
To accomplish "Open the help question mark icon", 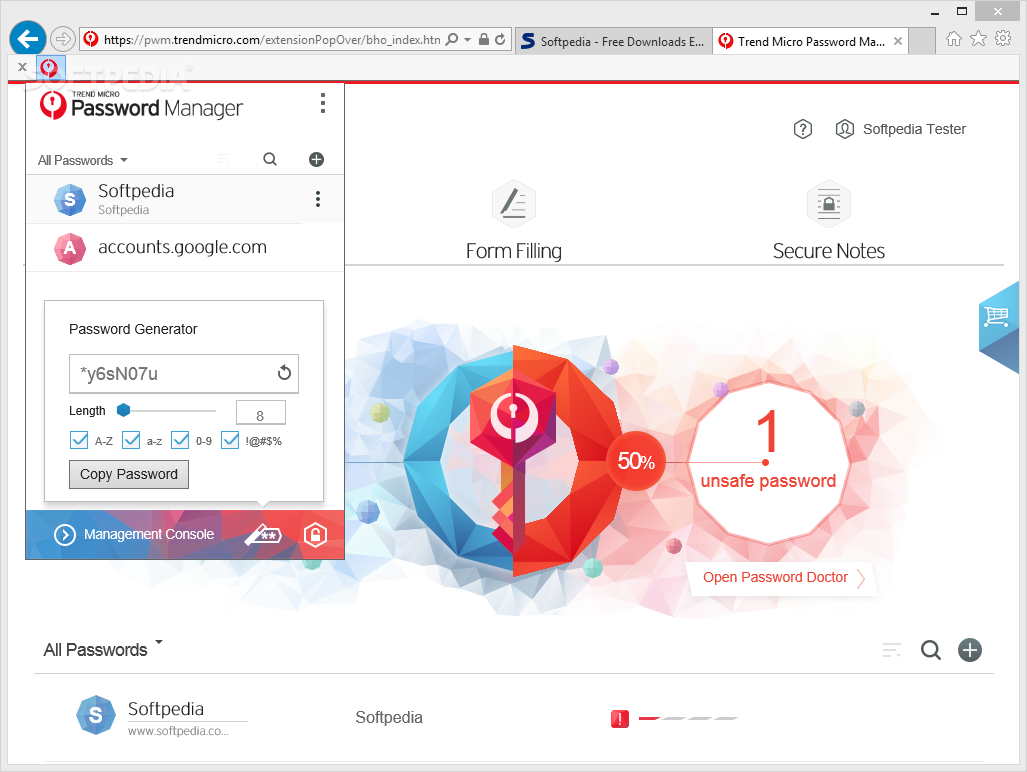I will pyautogui.click(x=802, y=129).
